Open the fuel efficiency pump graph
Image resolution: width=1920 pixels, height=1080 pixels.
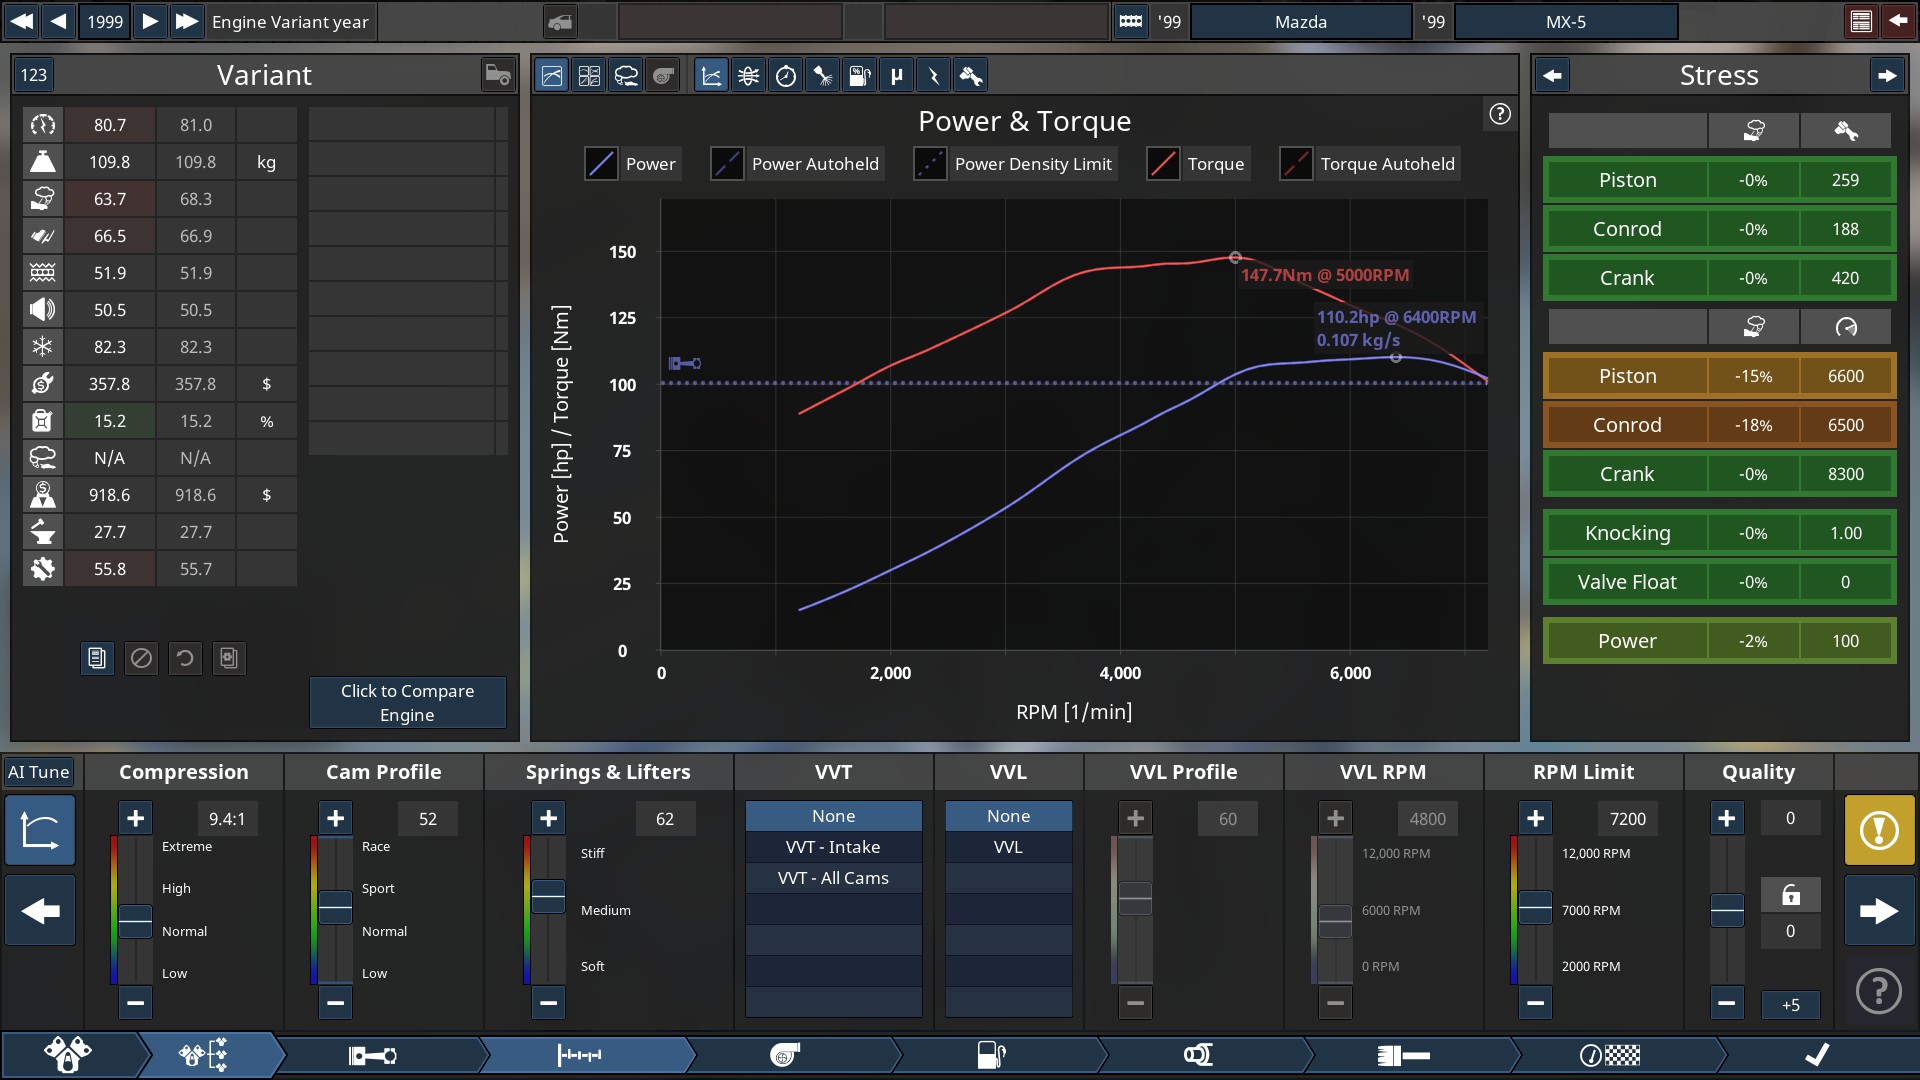pos(859,75)
